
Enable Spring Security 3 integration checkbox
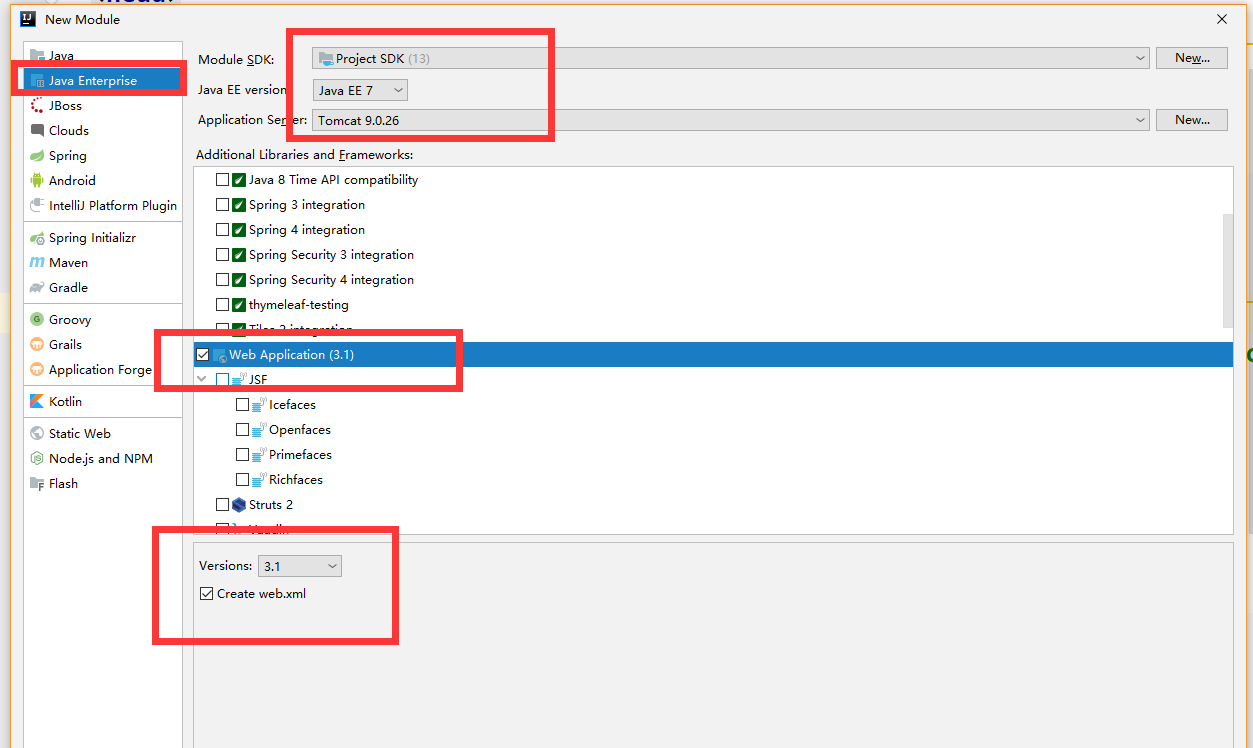click(x=222, y=255)
